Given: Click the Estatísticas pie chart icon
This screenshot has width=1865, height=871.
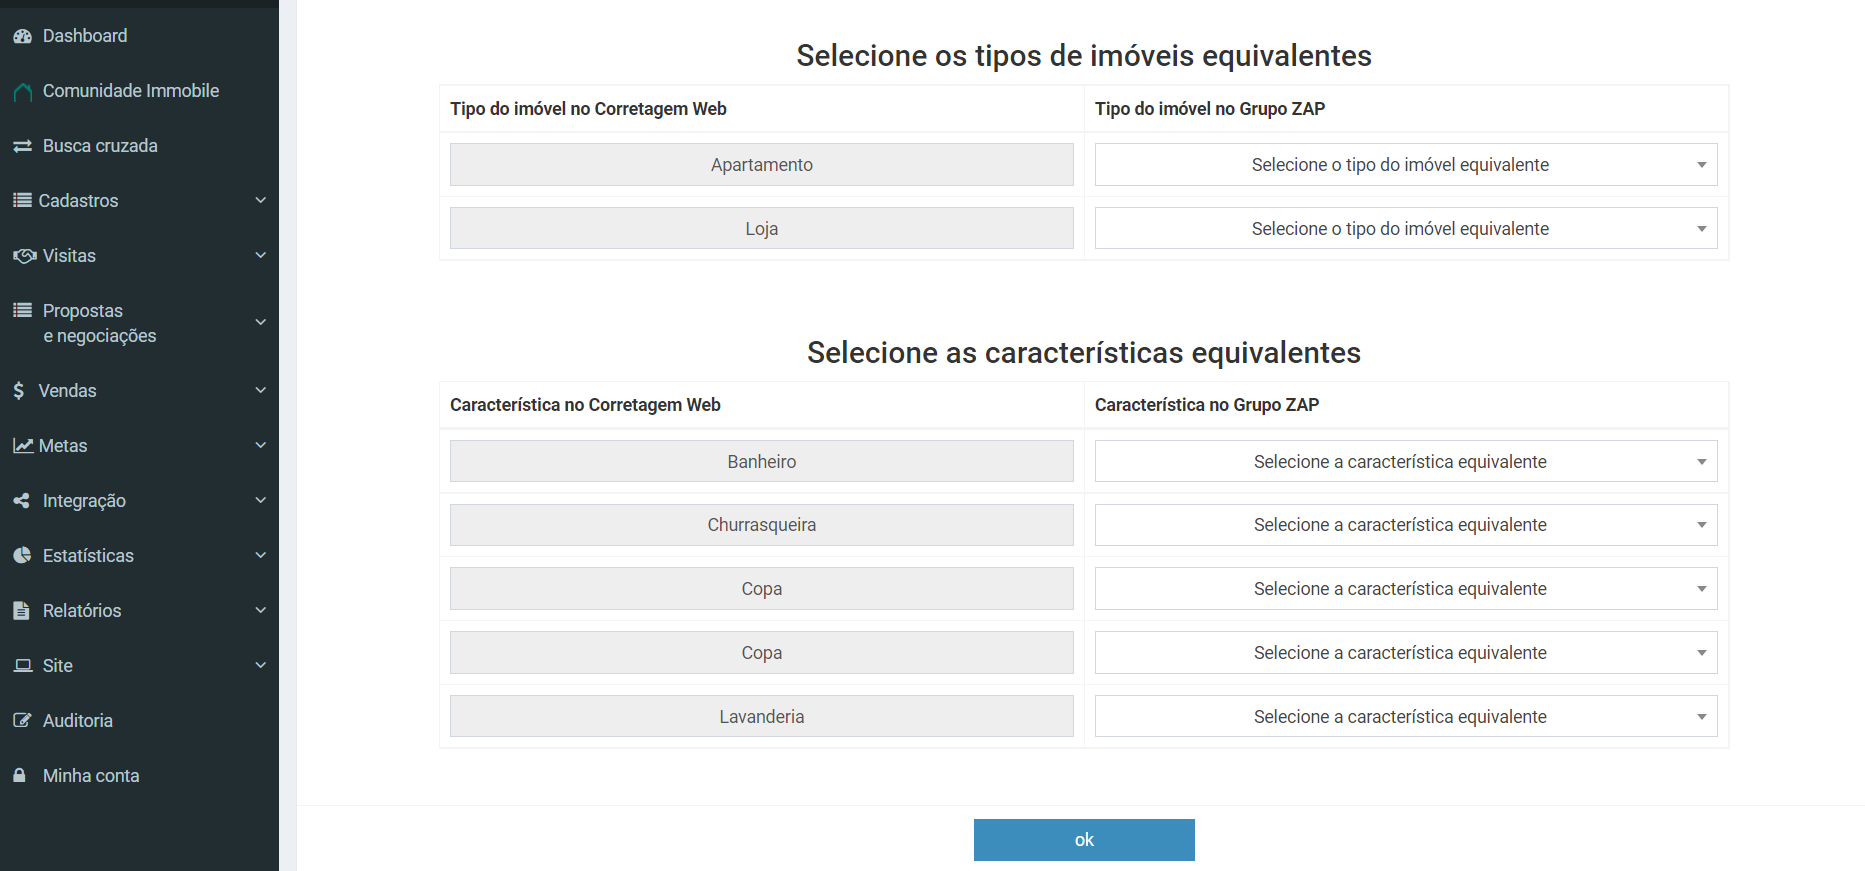Looking at the screenshot, I should (x=22, y=556).
